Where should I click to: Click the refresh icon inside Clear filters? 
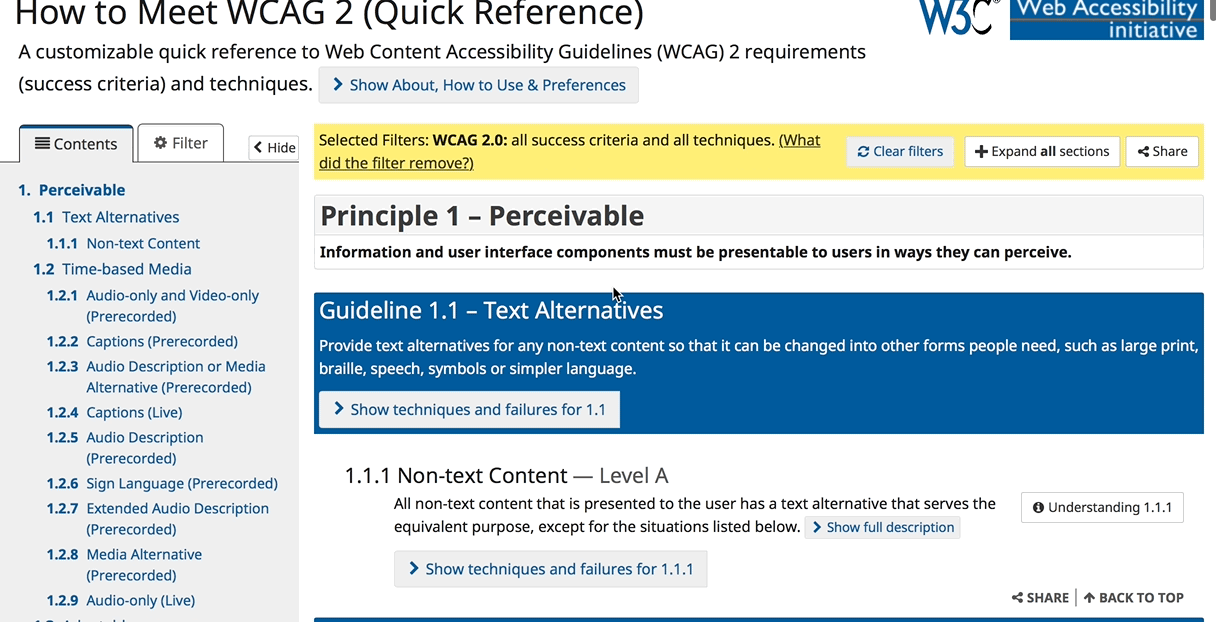pos(862,151)
